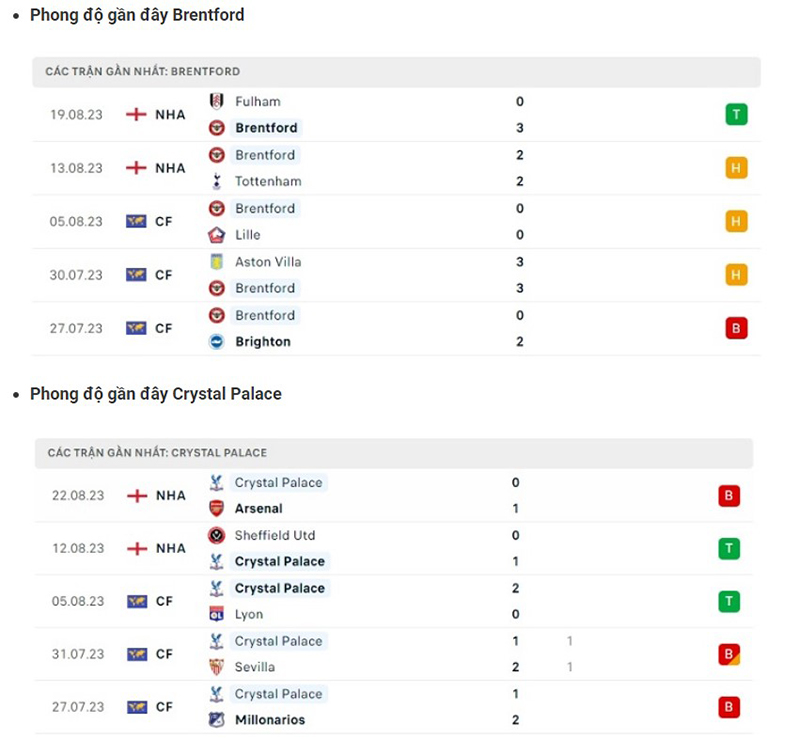Open the Brentford team name in the Fulham match
This screenshot has height=740, width=800.
click(x=266, y=128)
